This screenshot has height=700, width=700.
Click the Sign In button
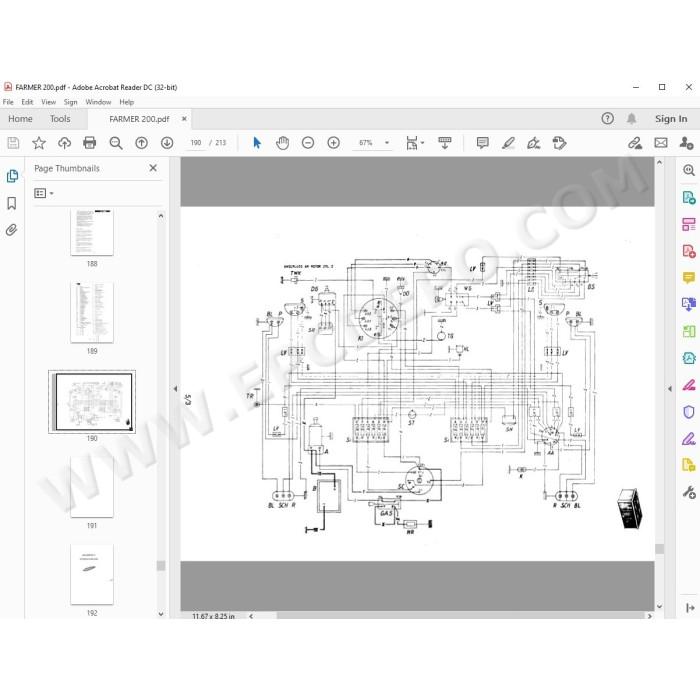point(671,119)
